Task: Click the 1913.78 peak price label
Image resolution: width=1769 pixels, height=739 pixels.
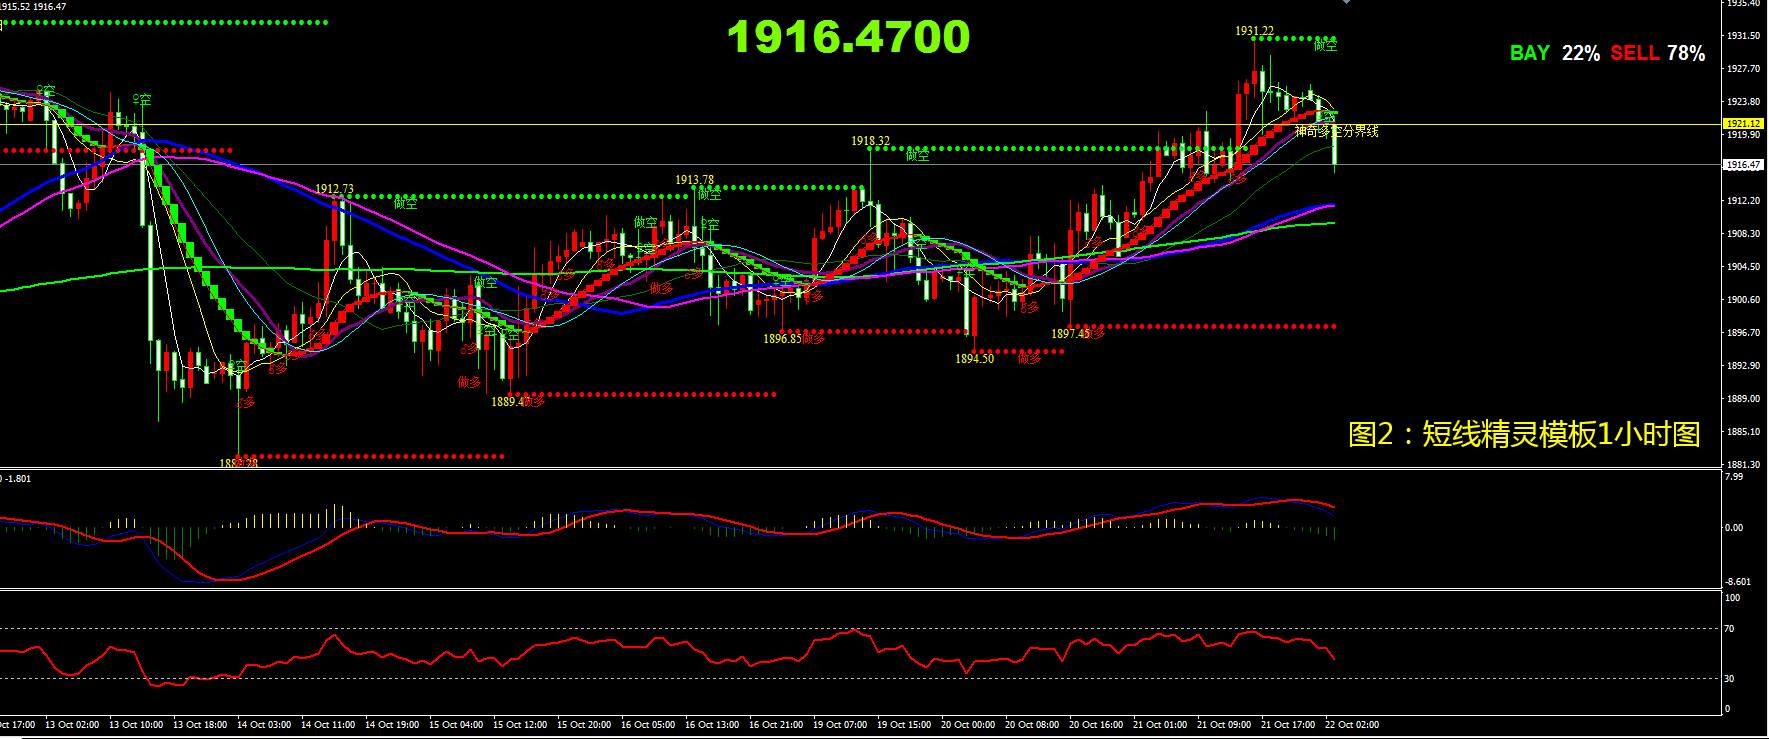Action: point(694,180)
